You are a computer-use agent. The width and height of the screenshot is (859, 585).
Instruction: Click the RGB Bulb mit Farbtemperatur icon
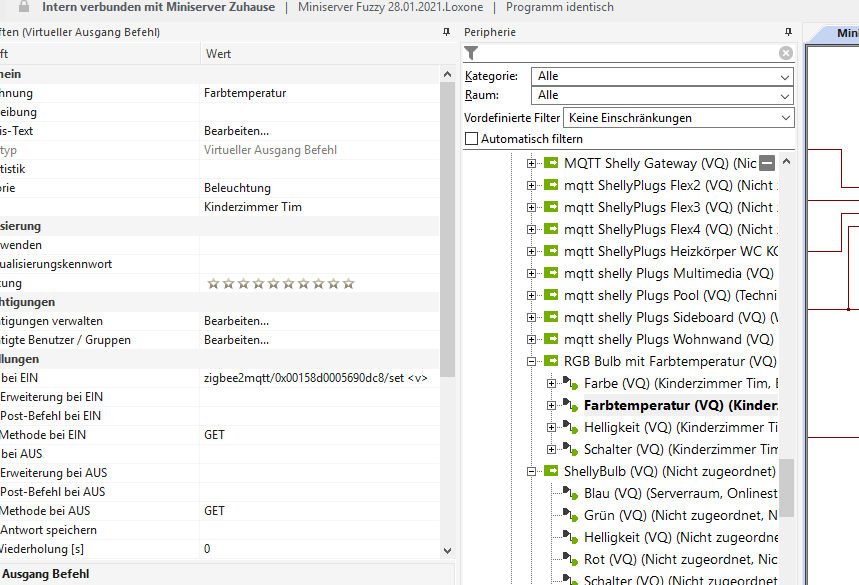coord(550,361)
